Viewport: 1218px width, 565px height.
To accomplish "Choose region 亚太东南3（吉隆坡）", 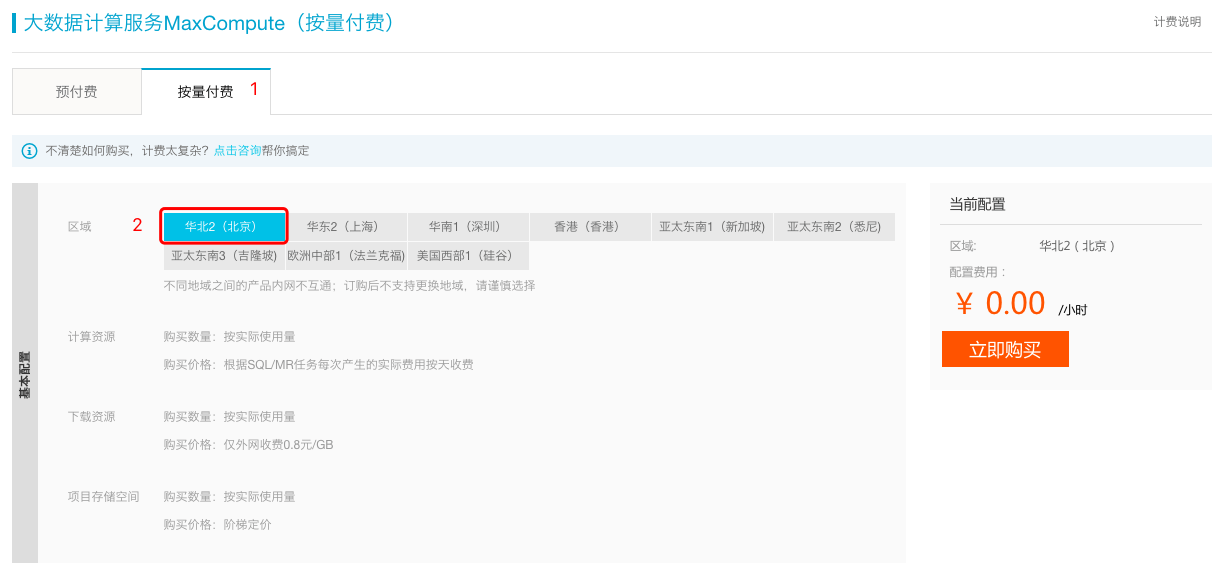I will click(224, 256).
